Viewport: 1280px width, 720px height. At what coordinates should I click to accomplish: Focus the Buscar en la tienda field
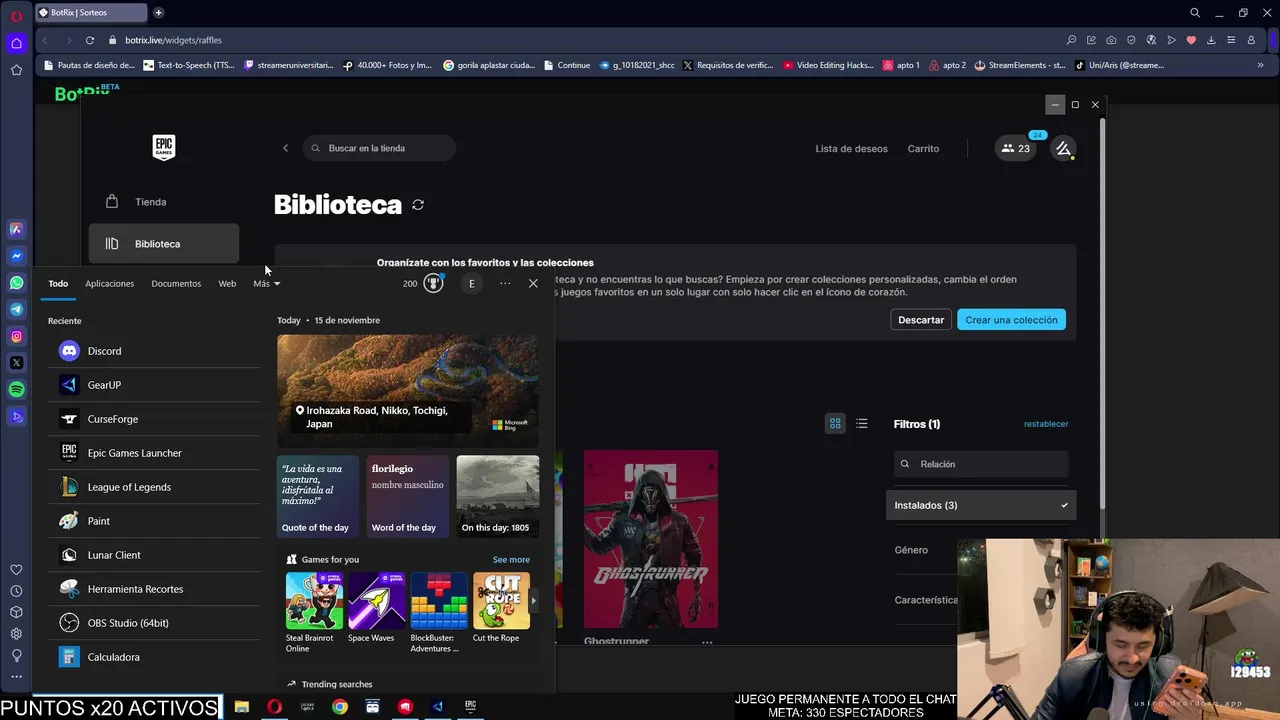click(x=379, y=148)
